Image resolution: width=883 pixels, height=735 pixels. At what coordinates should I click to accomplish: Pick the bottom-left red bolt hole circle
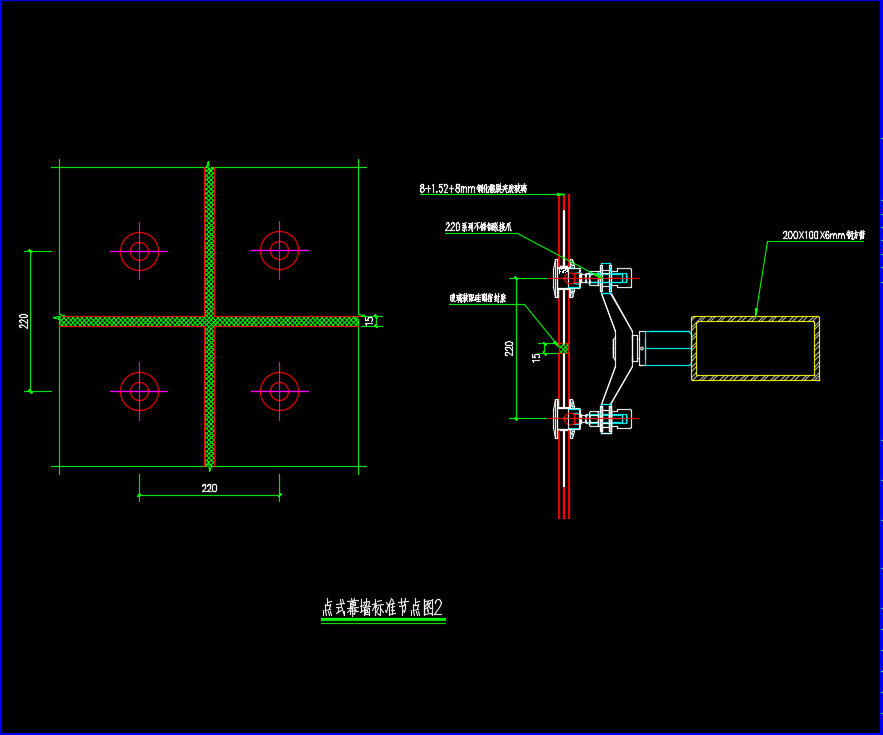[x=139, y=391]
